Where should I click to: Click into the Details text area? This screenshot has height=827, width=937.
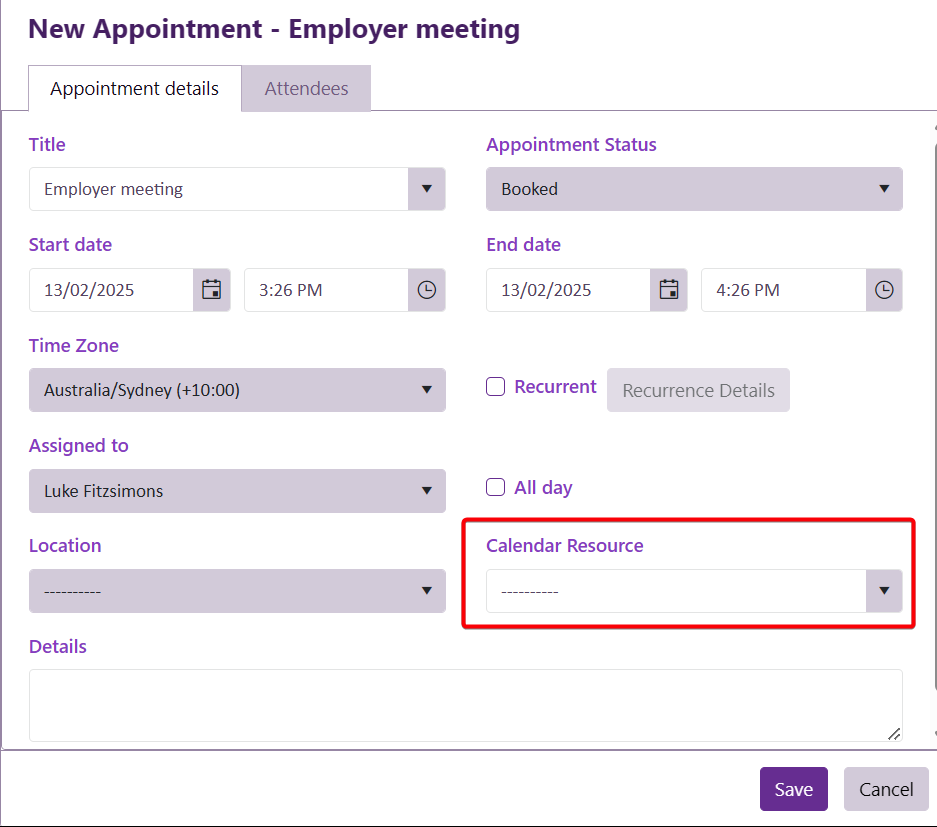coord(465,705)
